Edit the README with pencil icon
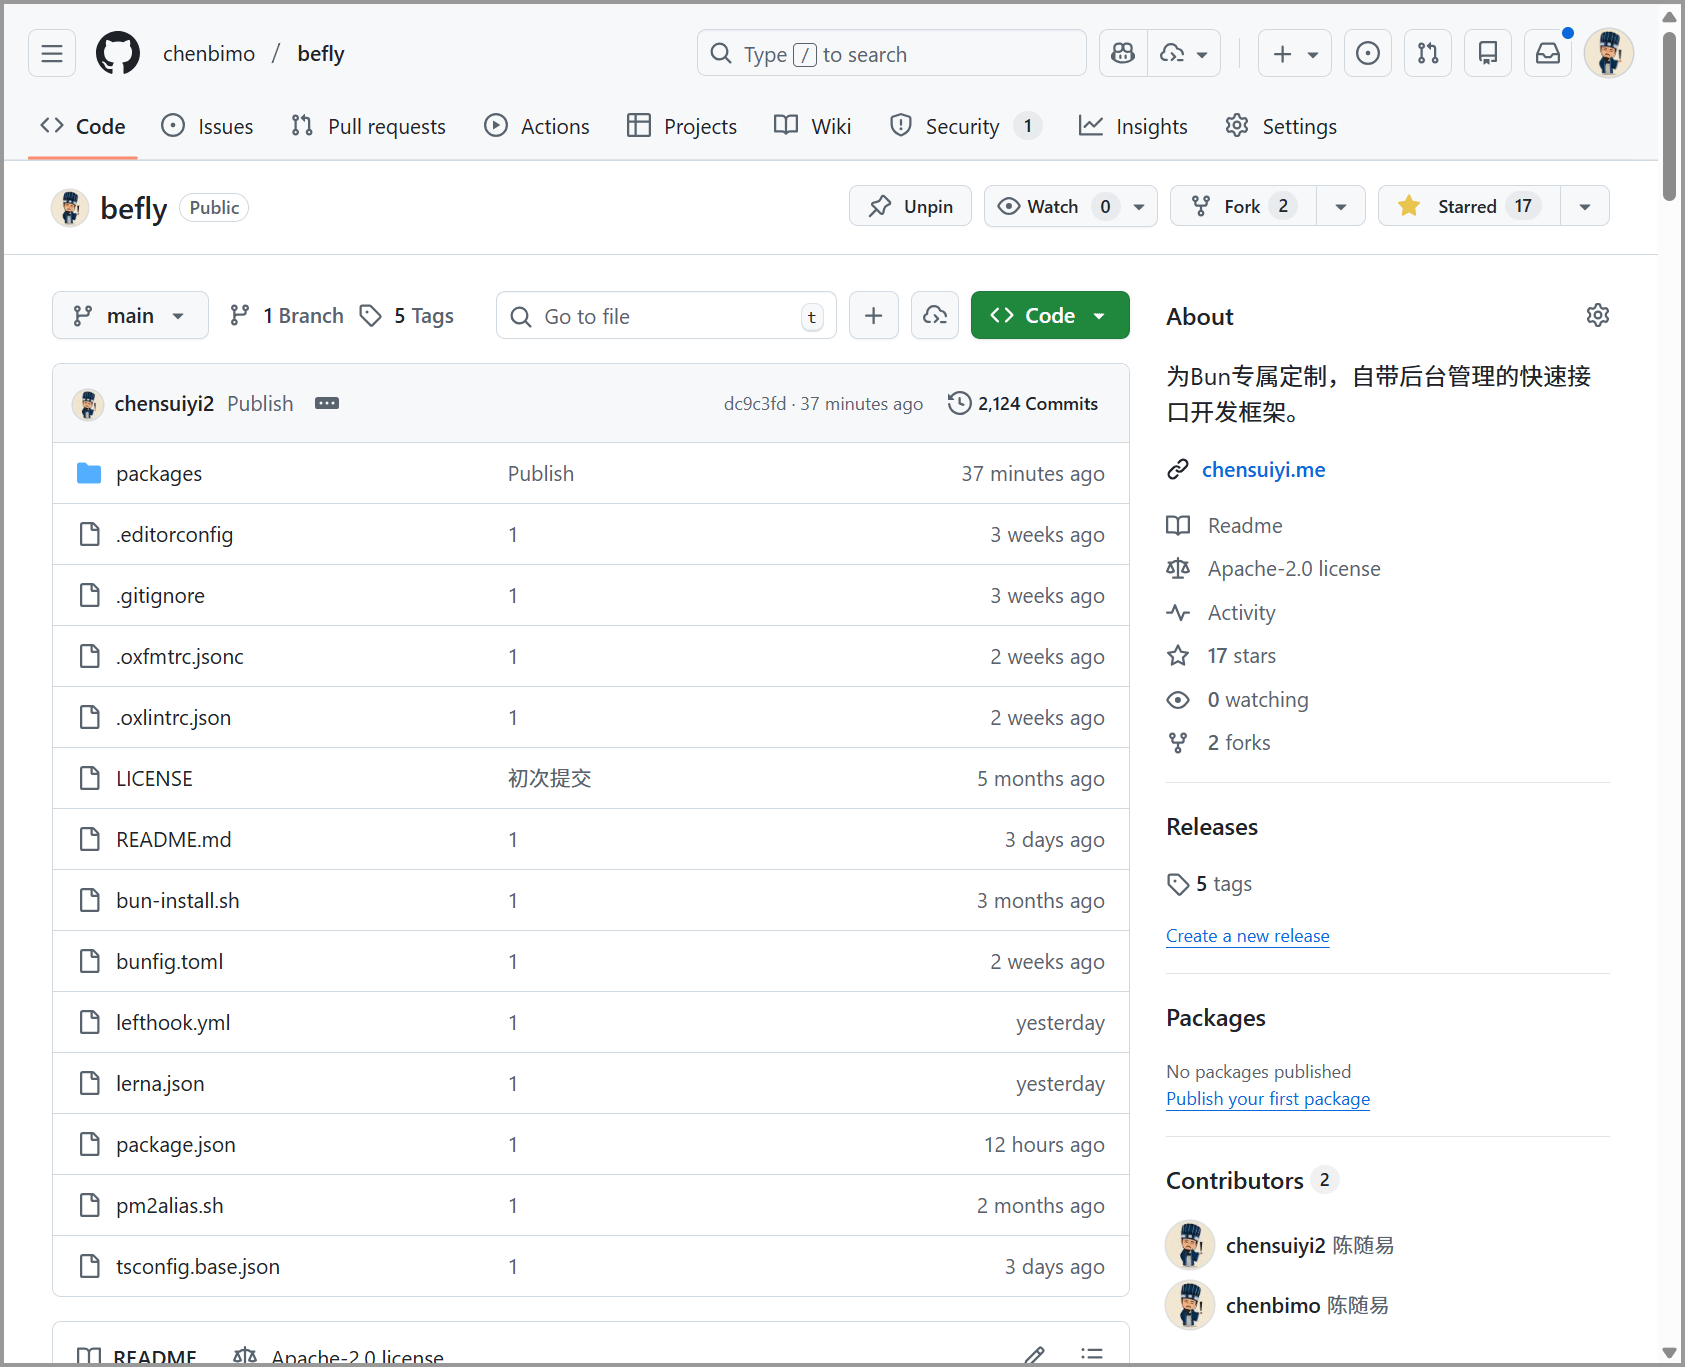1685x1367 pixels. (x=1034, y=1355)
